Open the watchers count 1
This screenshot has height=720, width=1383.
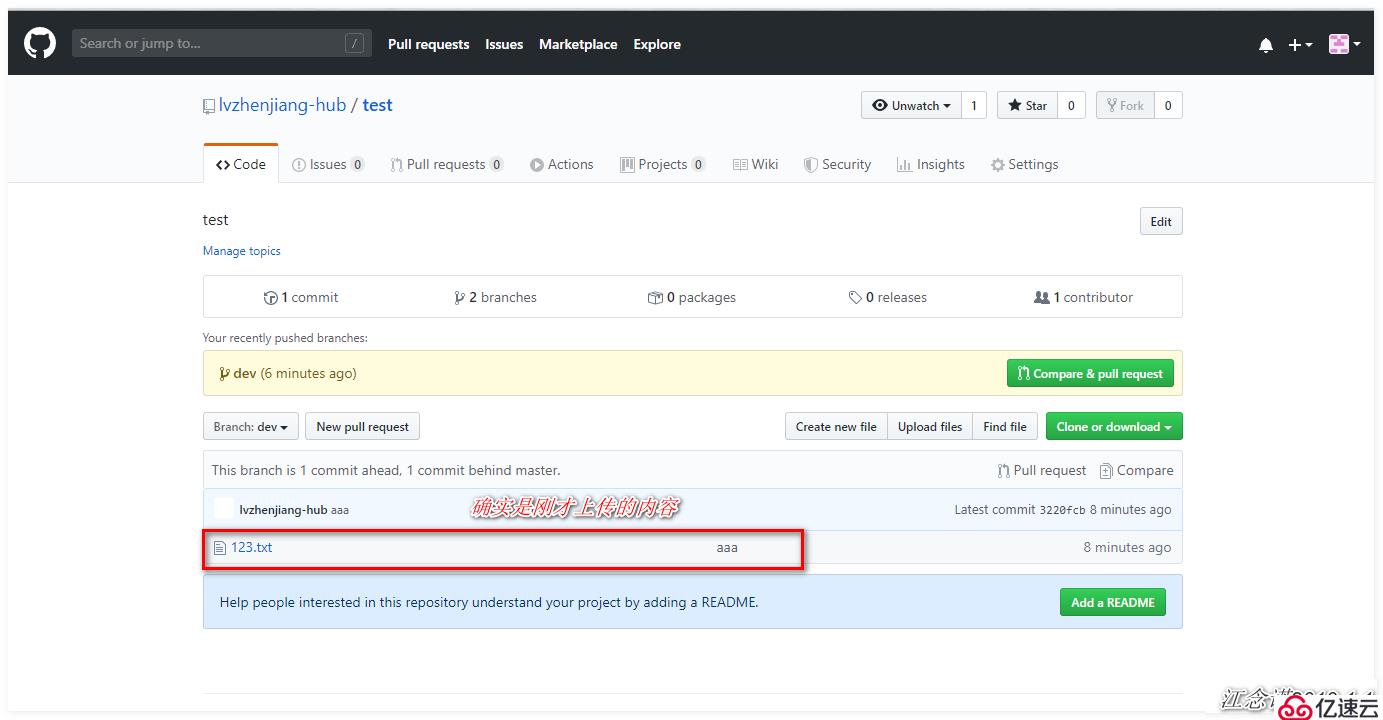pyautogui.click(x=974, y=105)
